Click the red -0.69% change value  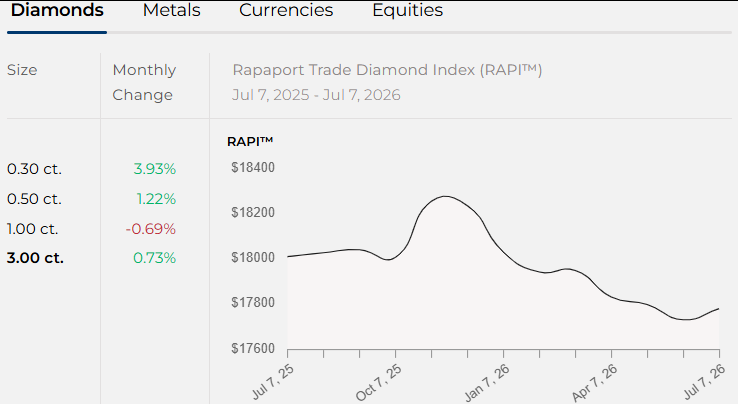point(151,229)
